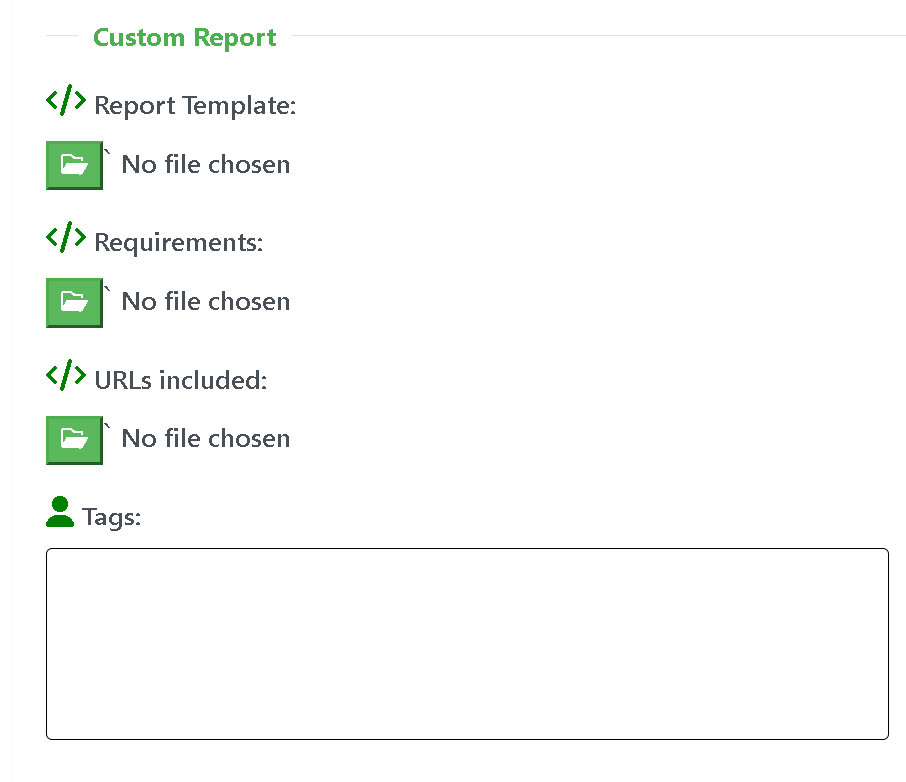Focus the Tags text area
The height and width of the screenshot is (782, 906).
467,643
